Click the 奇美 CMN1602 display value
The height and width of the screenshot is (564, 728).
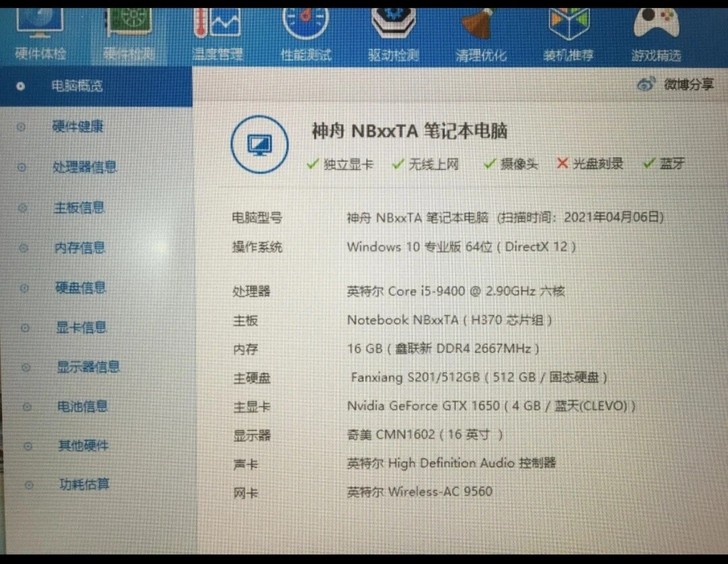click(424, 435)
